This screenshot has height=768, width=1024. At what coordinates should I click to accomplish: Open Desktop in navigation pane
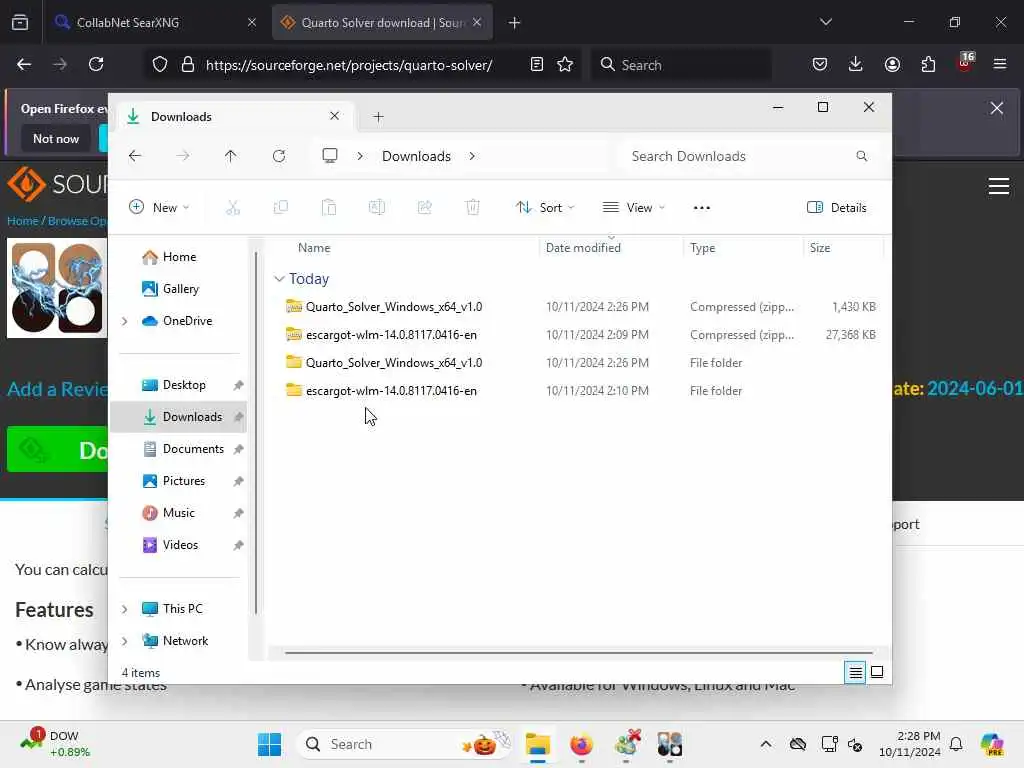coord(184,385)
